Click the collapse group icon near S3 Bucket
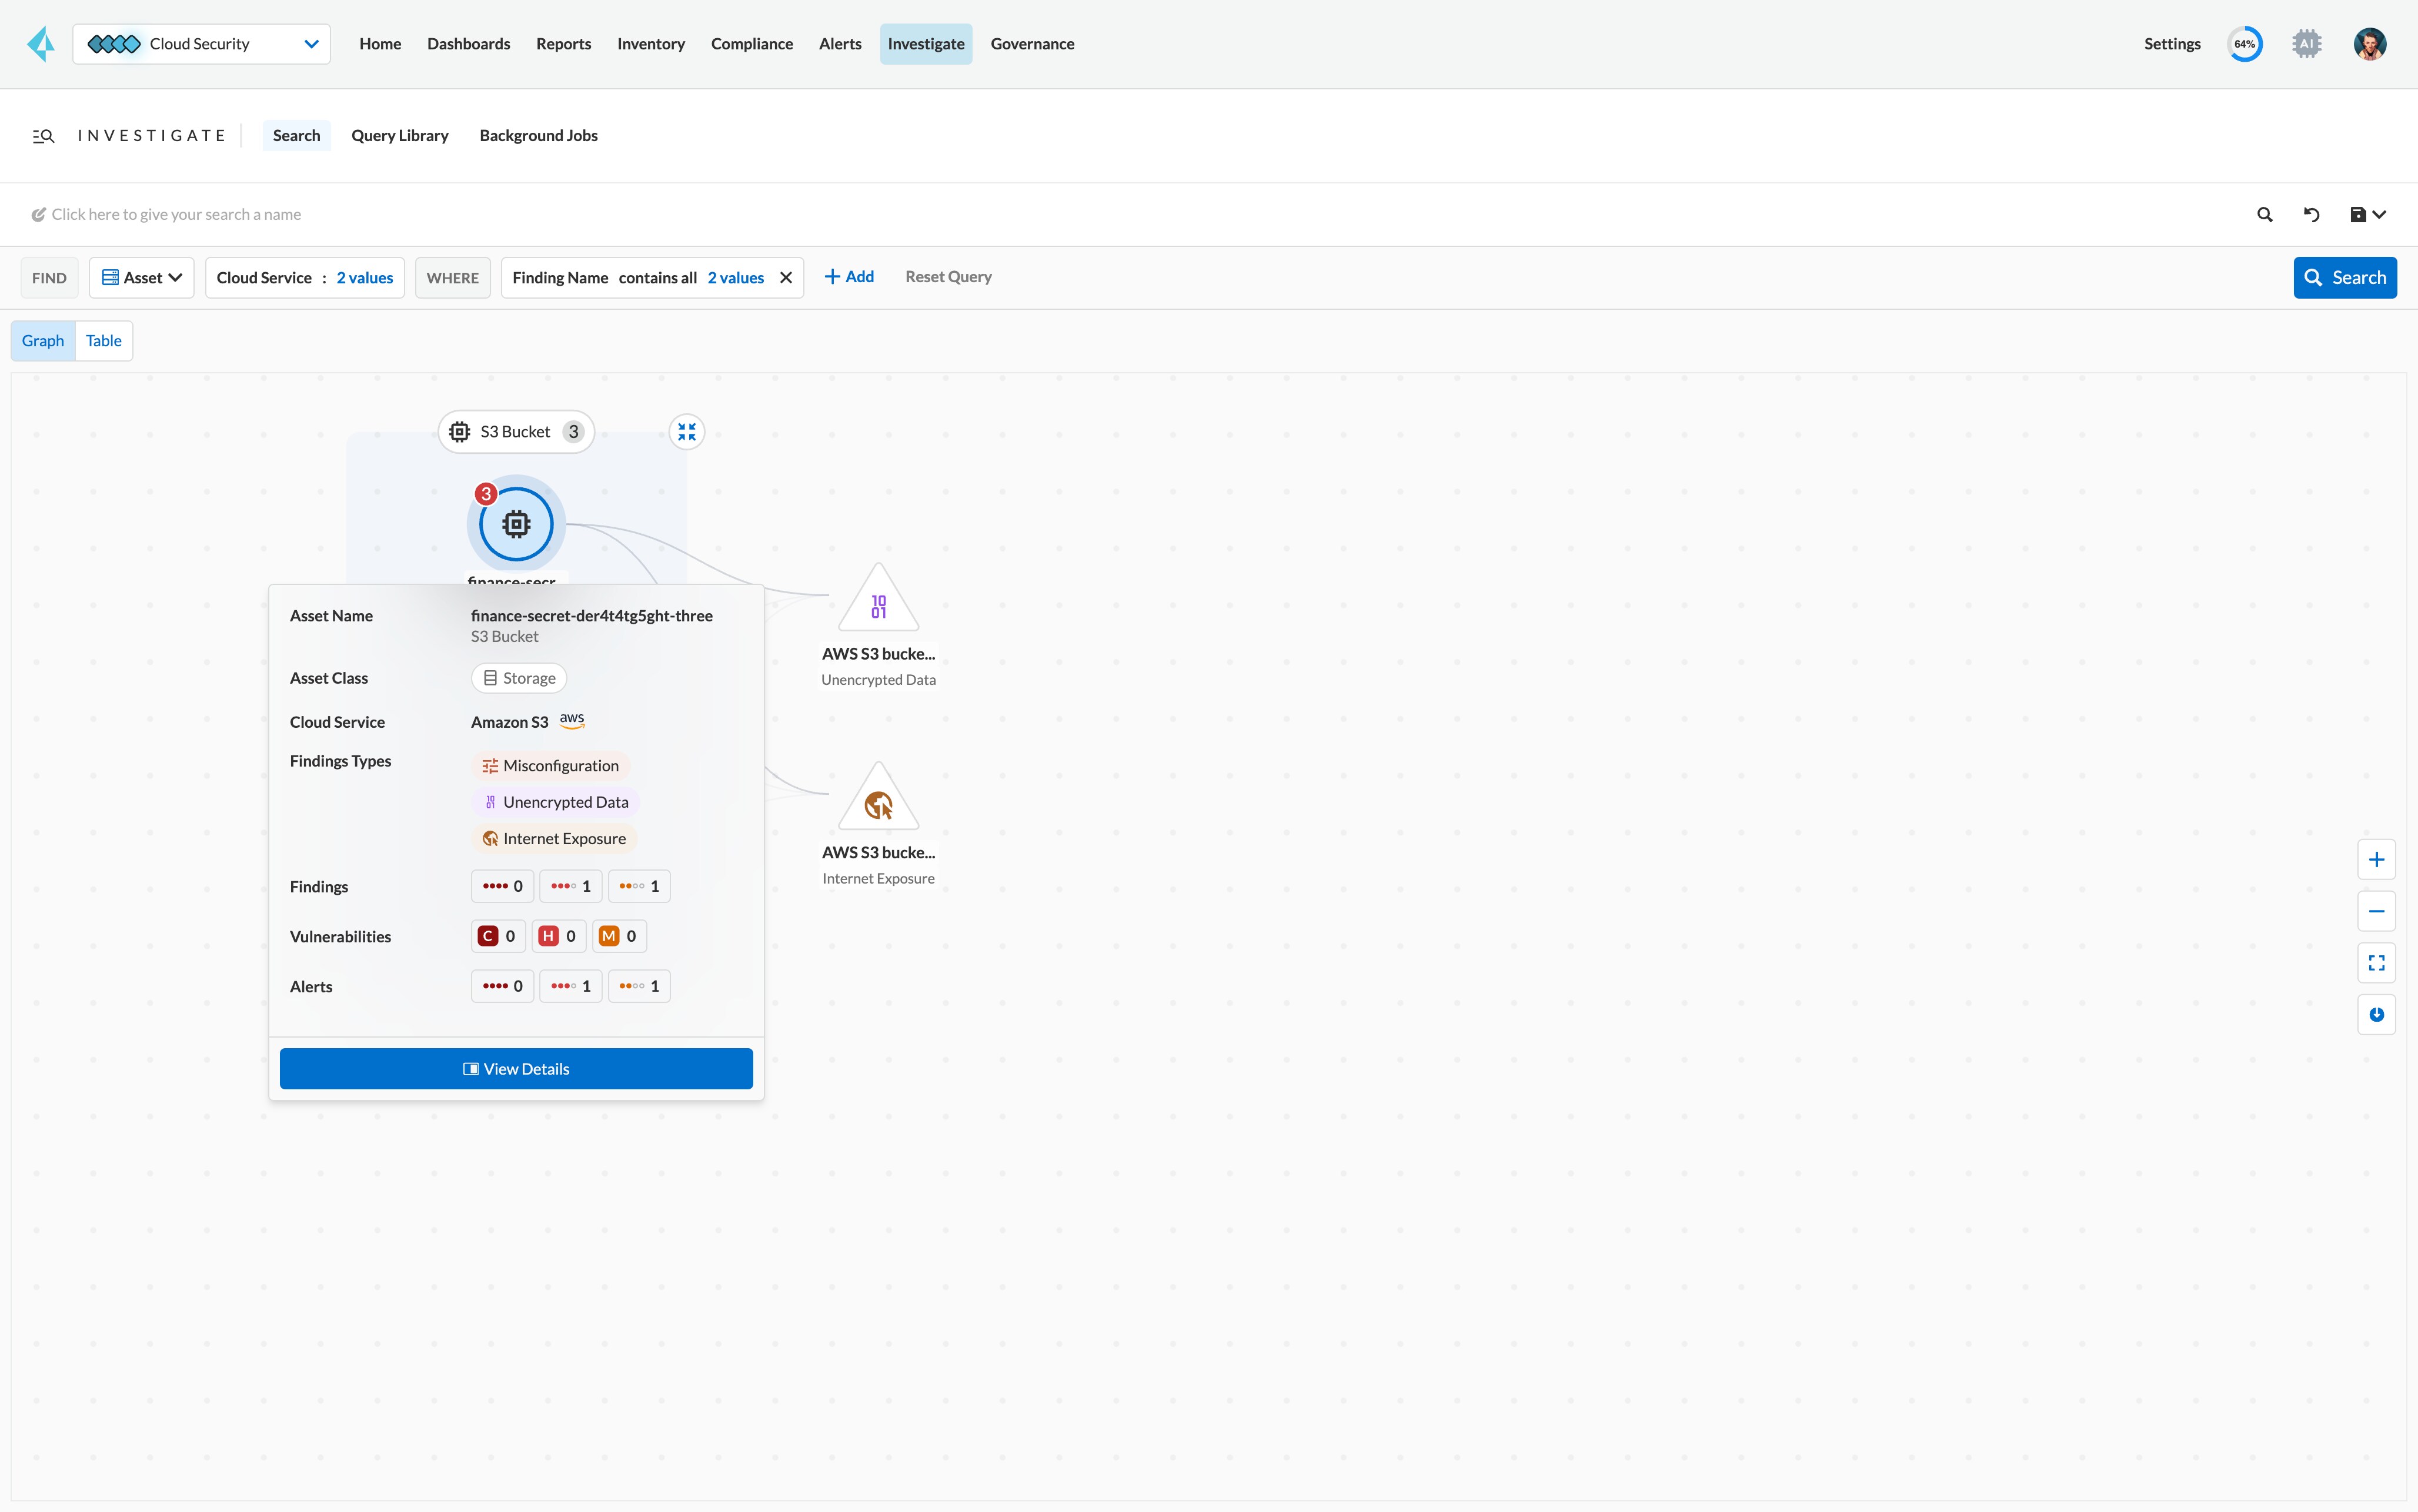 (686, 432)
